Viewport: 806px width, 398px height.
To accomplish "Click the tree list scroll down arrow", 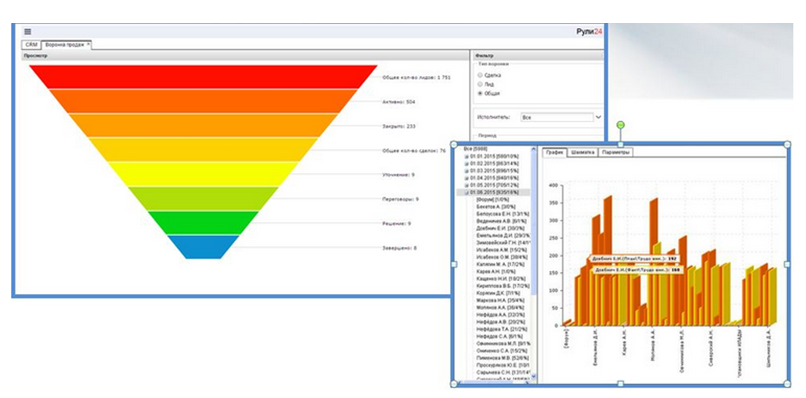I will click(534, 377).
